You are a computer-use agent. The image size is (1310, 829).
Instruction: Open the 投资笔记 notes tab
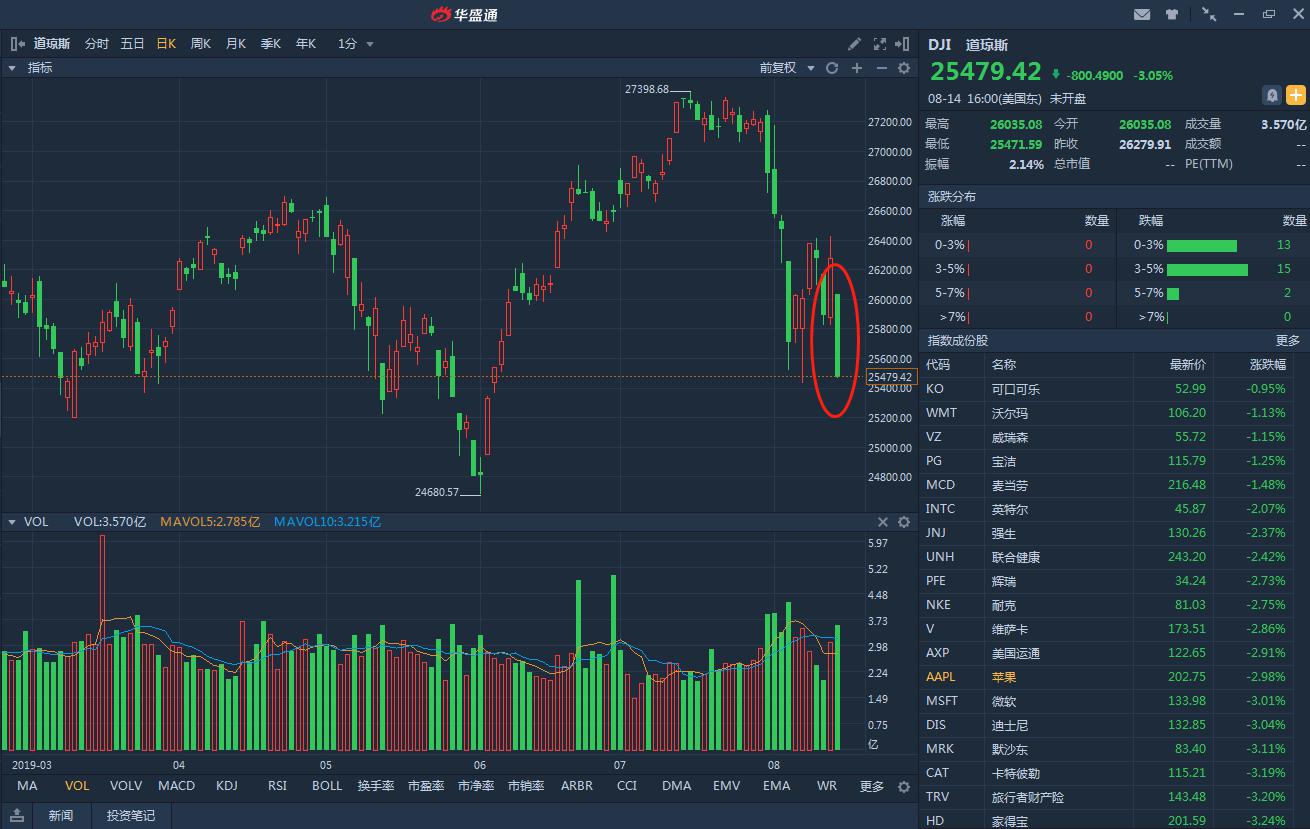tap(131, 815)
